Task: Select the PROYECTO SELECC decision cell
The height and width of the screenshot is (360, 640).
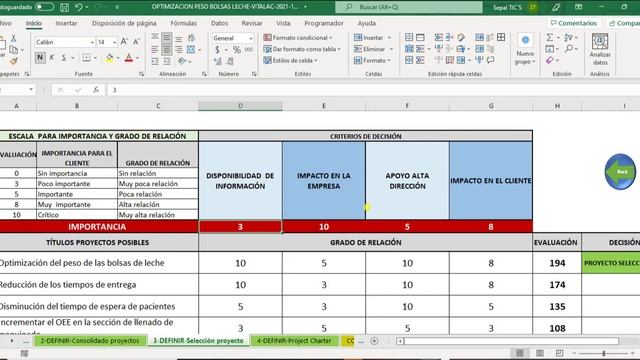Action: click(611, 263)
